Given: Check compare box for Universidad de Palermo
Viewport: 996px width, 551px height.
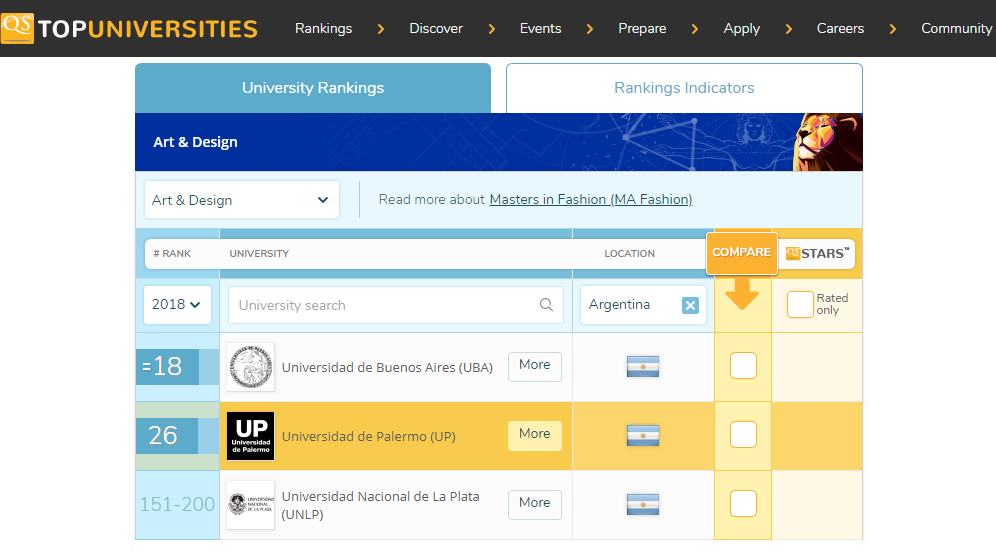Looking at the screenshot, I should tap(743, 435).
